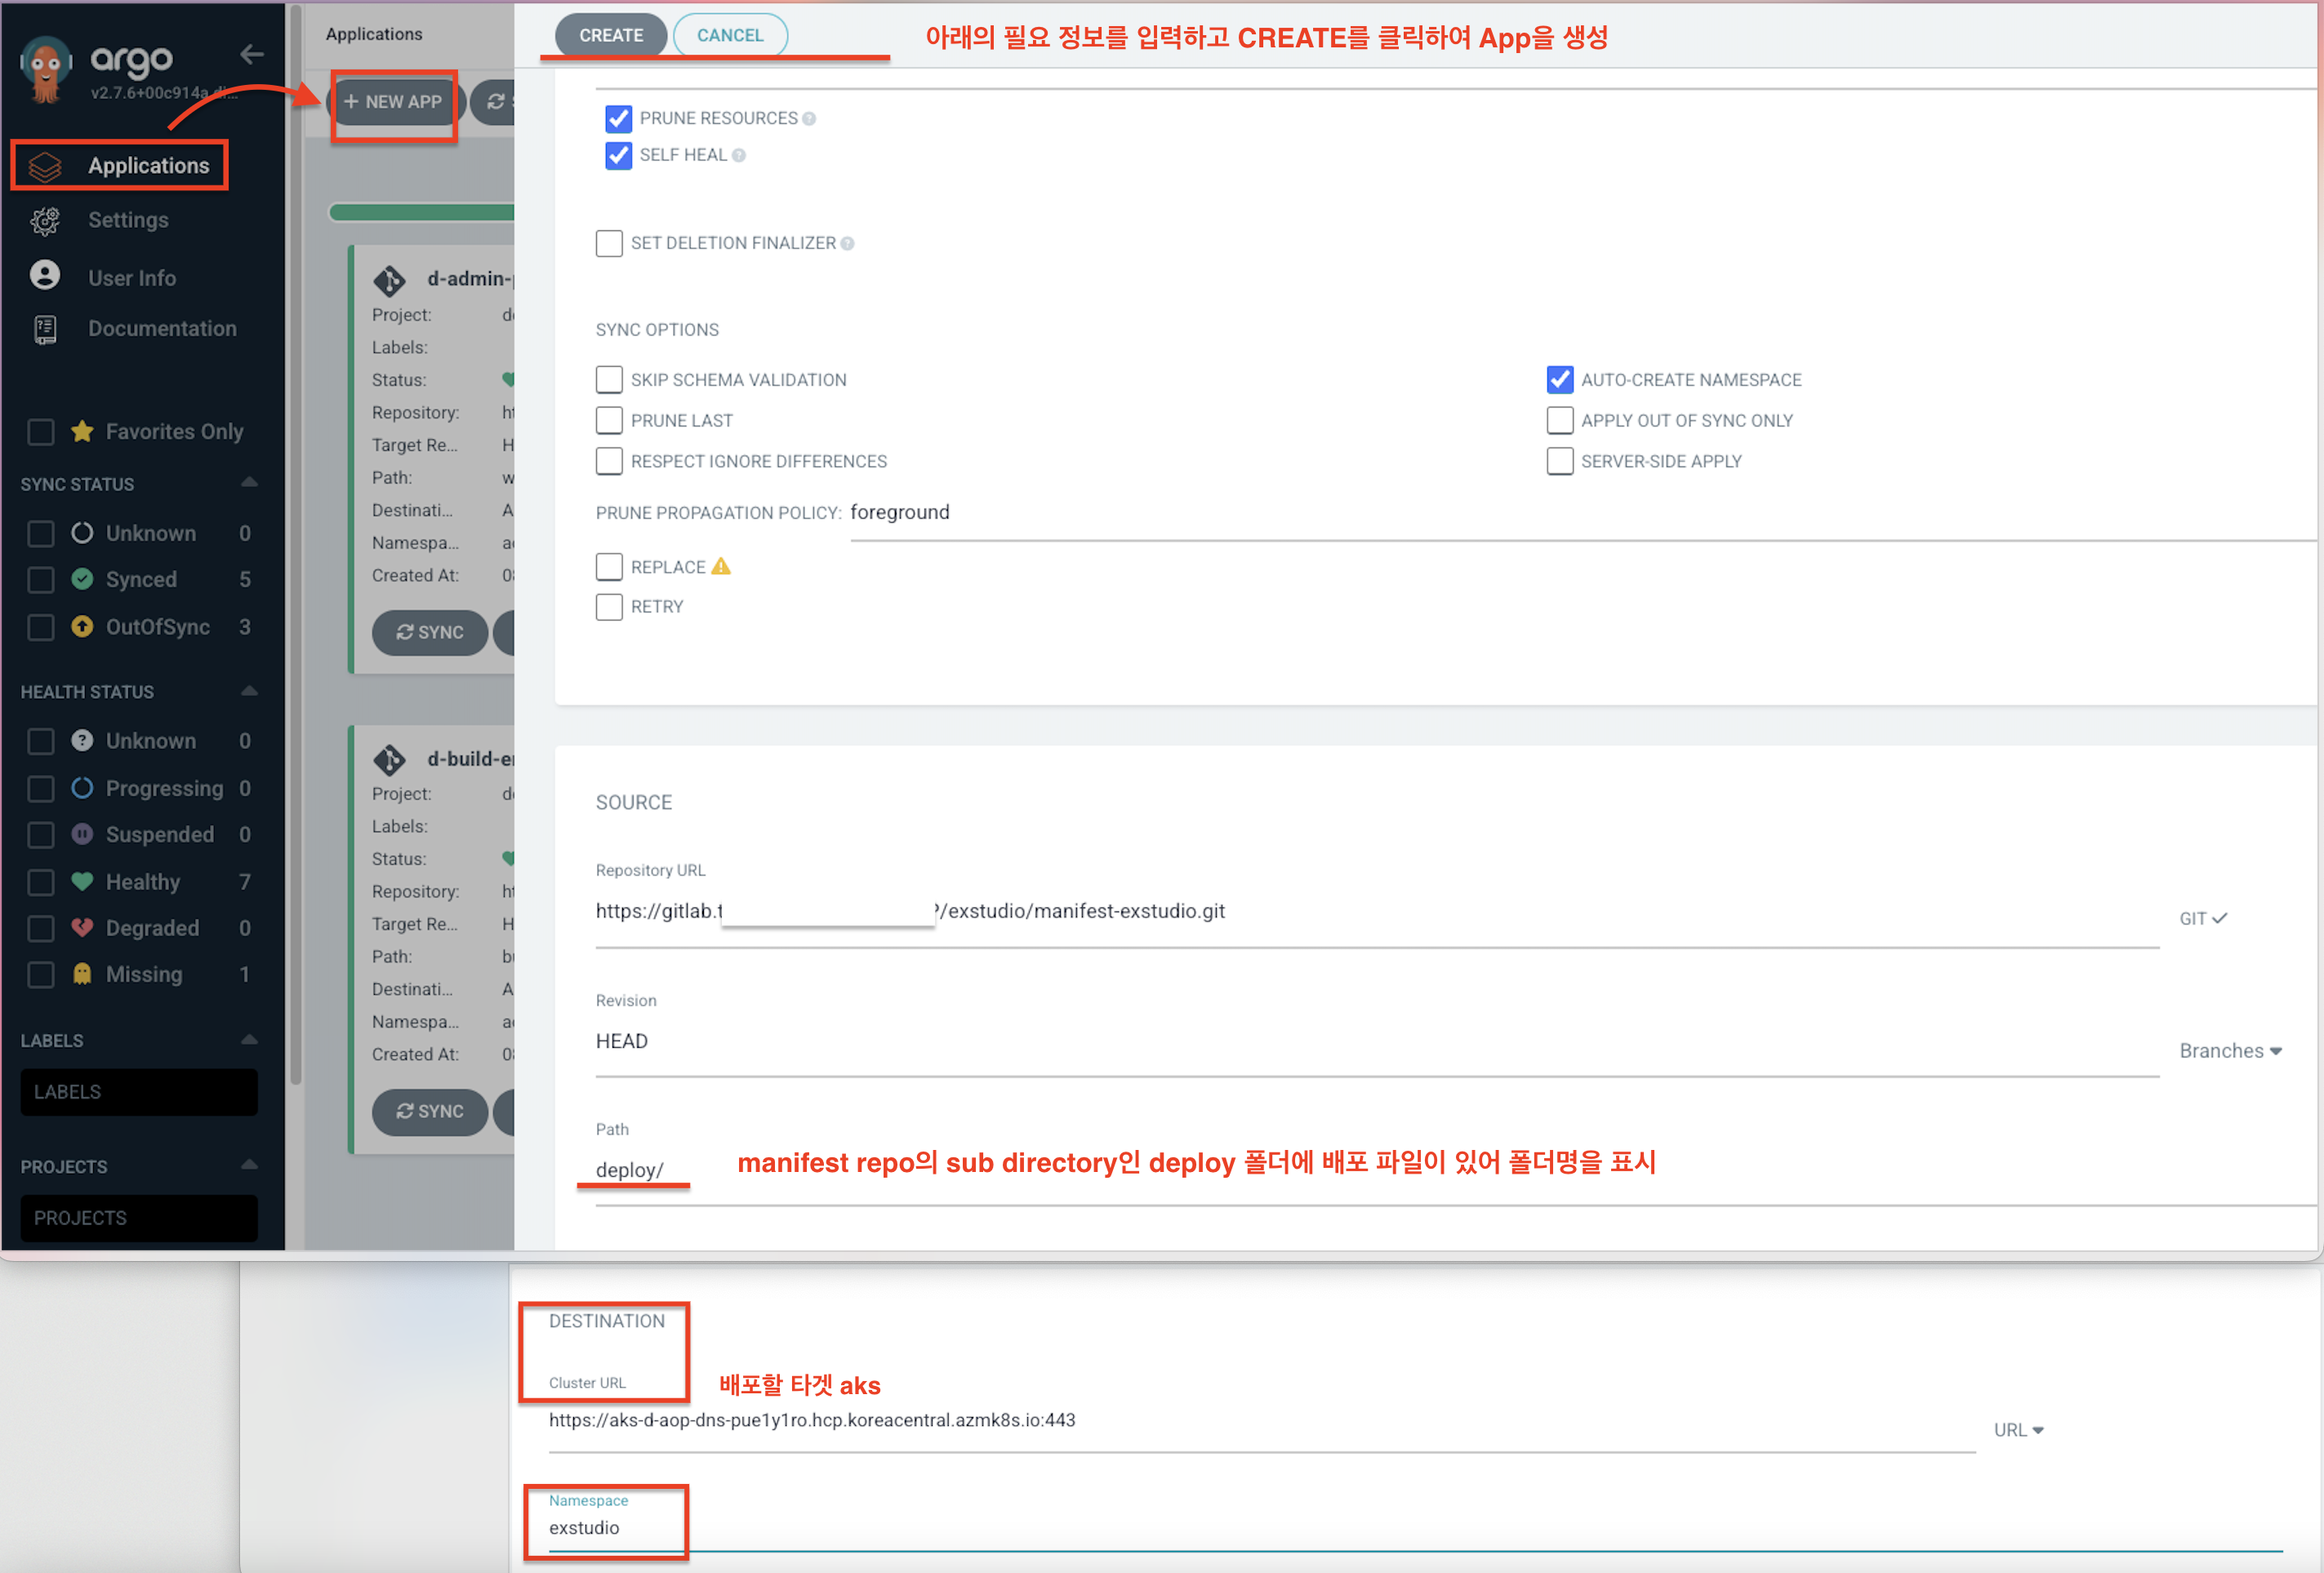Uncheck Auto-Create Namespace

point(1559,380)
